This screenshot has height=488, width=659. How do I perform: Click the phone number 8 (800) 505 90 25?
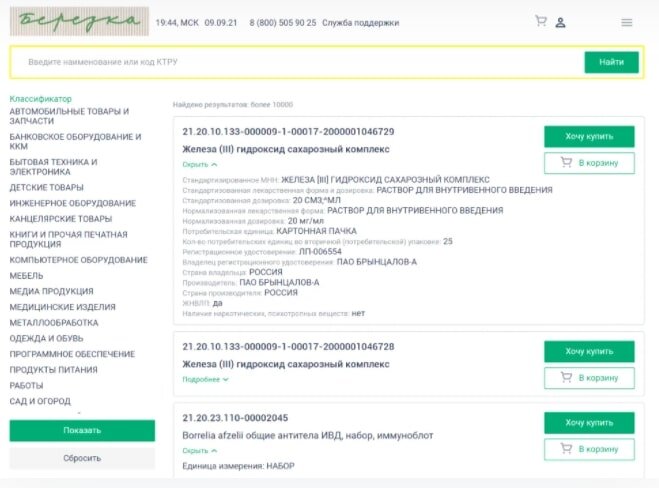click(282, 23)
